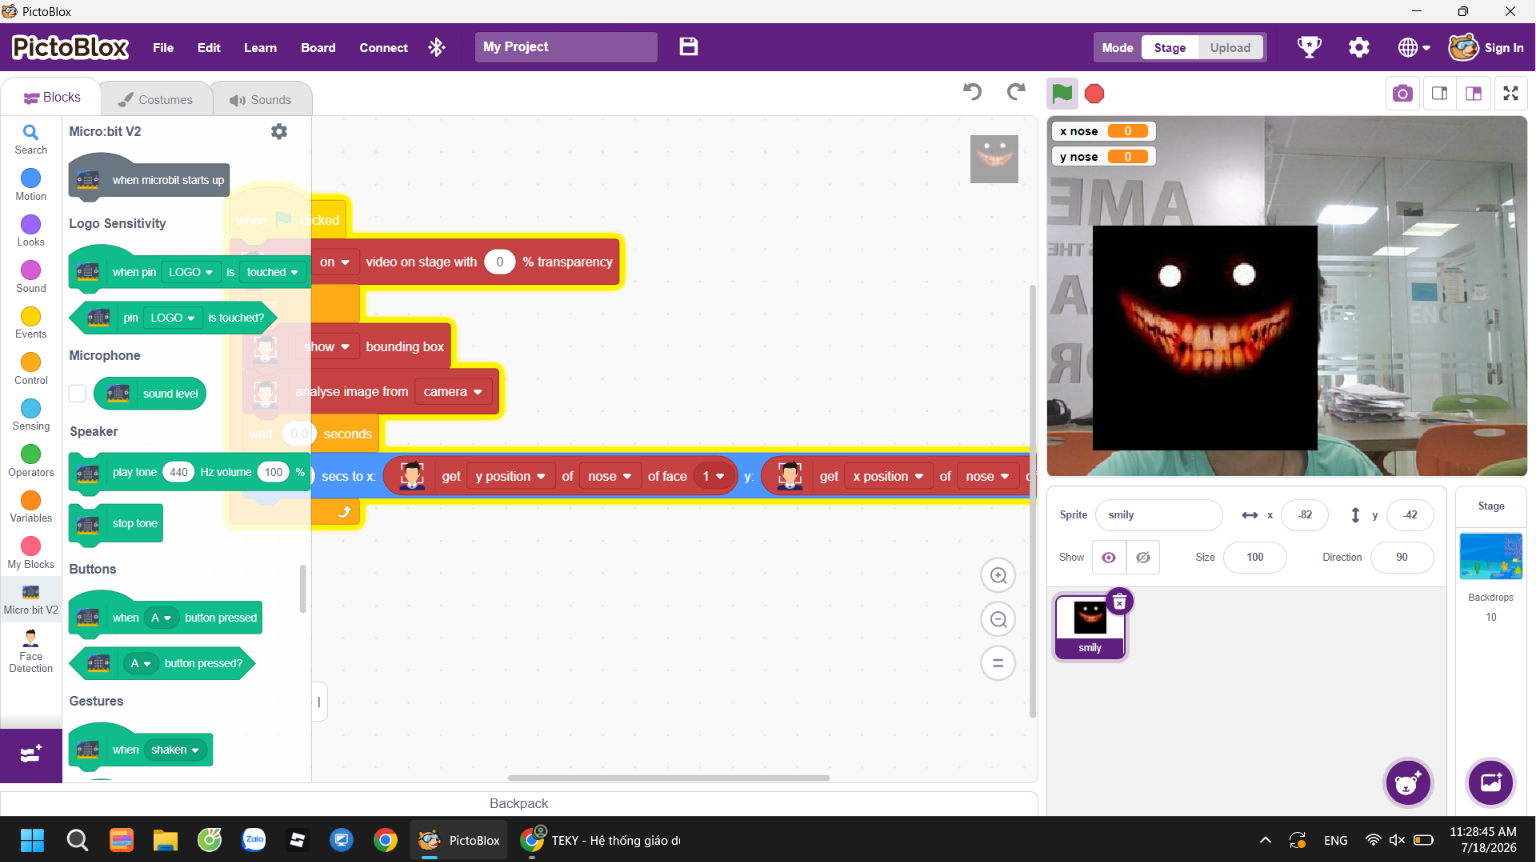Image resolution: width=1536 pixels, height=862 pixels.
Task: Open the video on/off dropdown
Action: [335, 262]
